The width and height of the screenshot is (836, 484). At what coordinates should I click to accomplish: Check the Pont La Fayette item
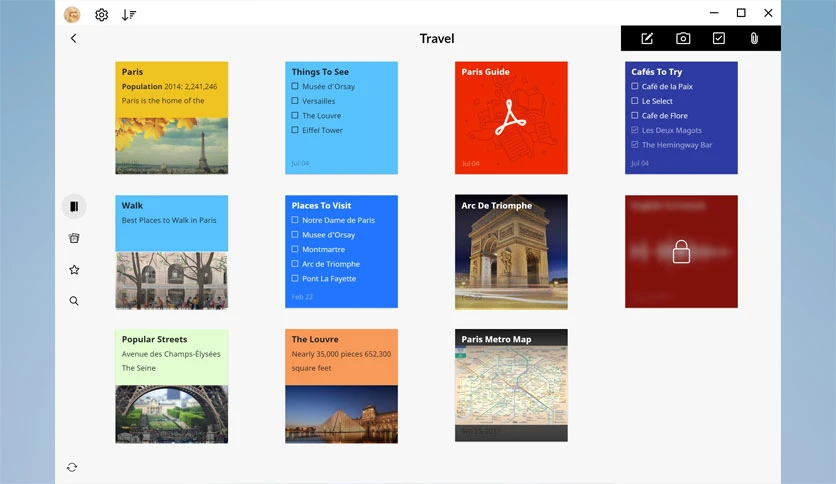tap(295, 278)
